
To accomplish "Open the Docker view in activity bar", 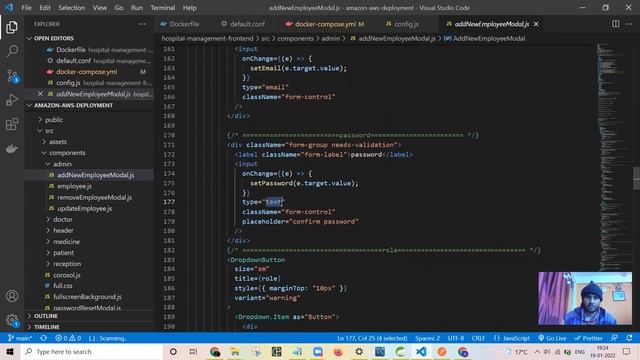I will (12, 149).
